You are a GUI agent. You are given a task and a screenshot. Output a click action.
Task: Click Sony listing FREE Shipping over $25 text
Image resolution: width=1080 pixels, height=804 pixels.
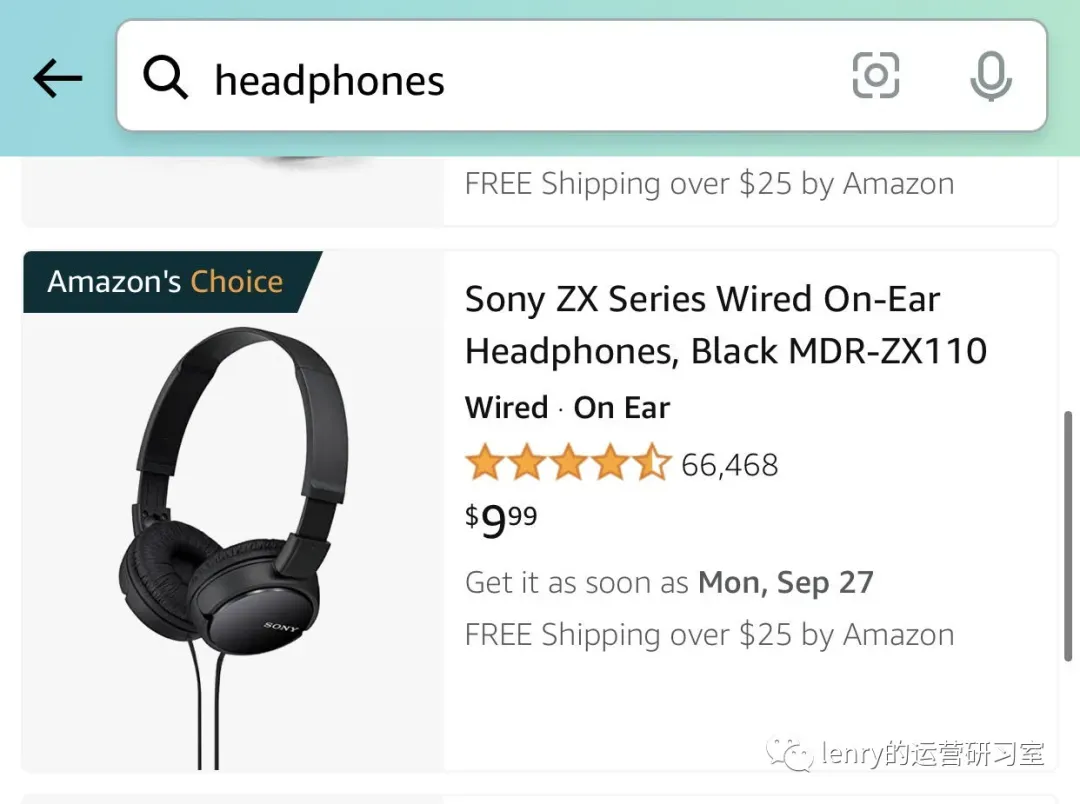click(709, 635)
